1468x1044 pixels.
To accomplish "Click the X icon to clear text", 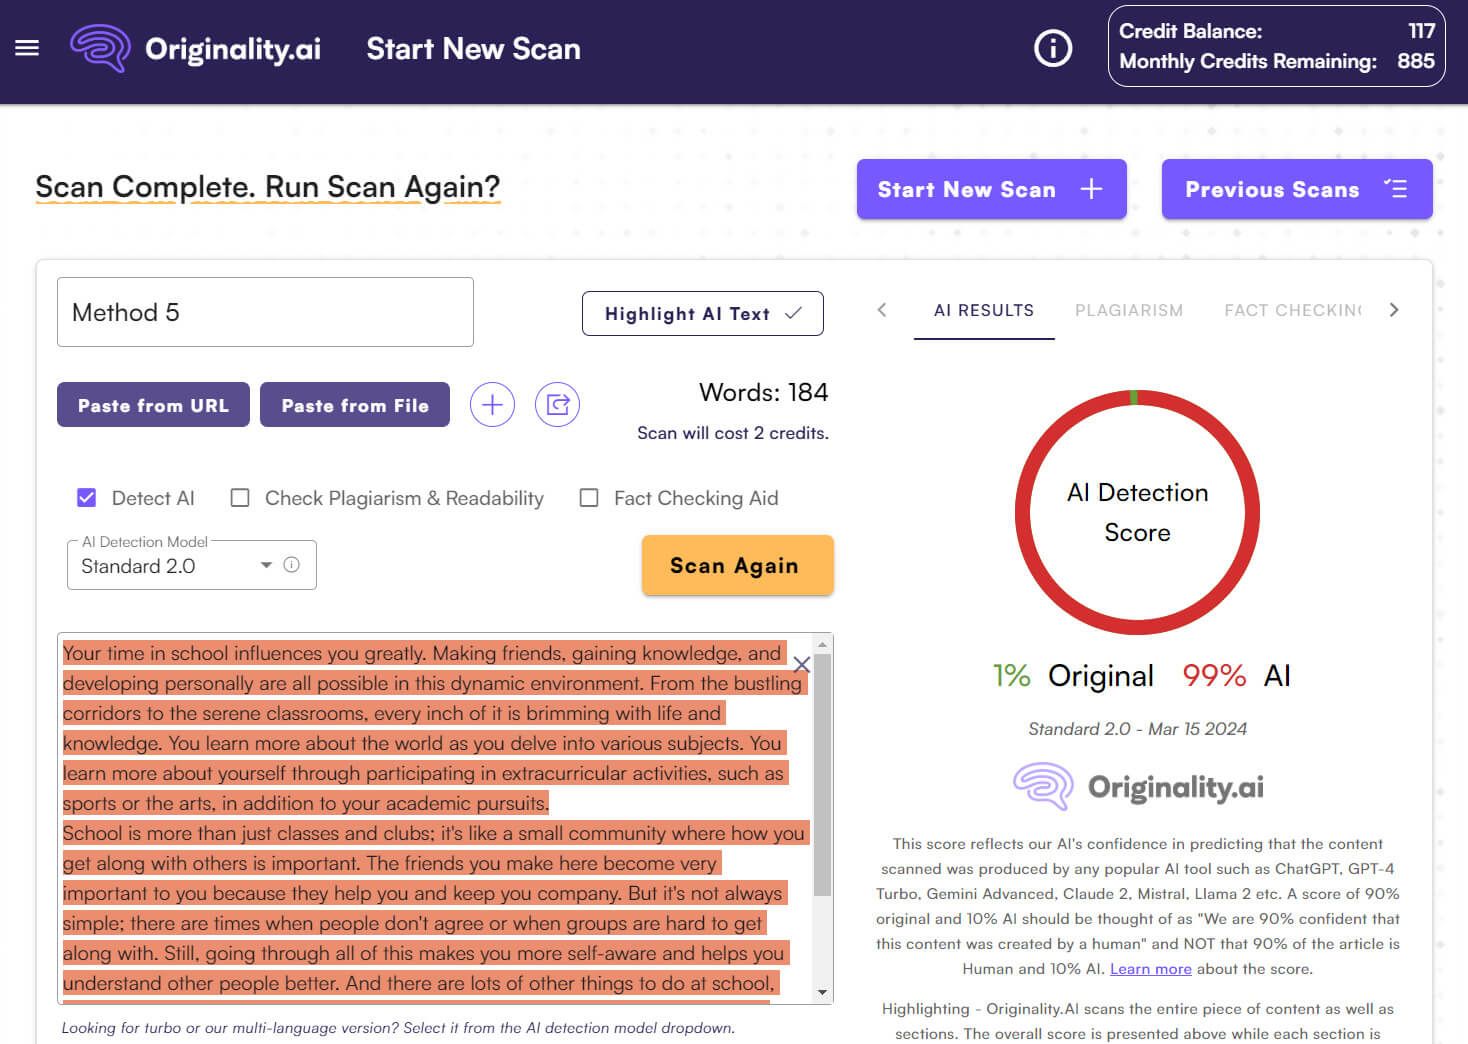I will coord(801,664).
